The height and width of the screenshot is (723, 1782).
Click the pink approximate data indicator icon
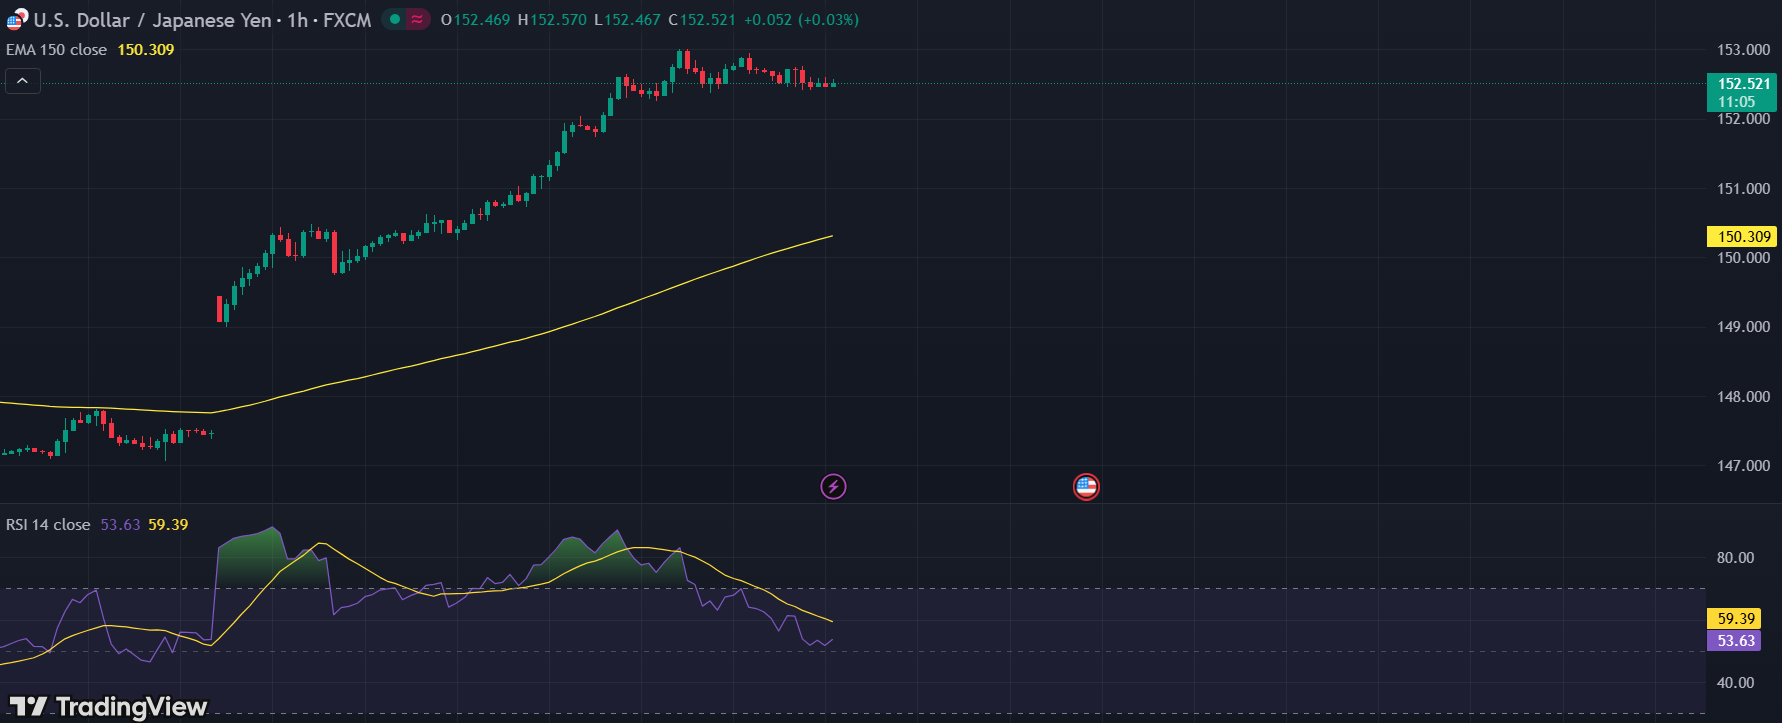point(417,20)
